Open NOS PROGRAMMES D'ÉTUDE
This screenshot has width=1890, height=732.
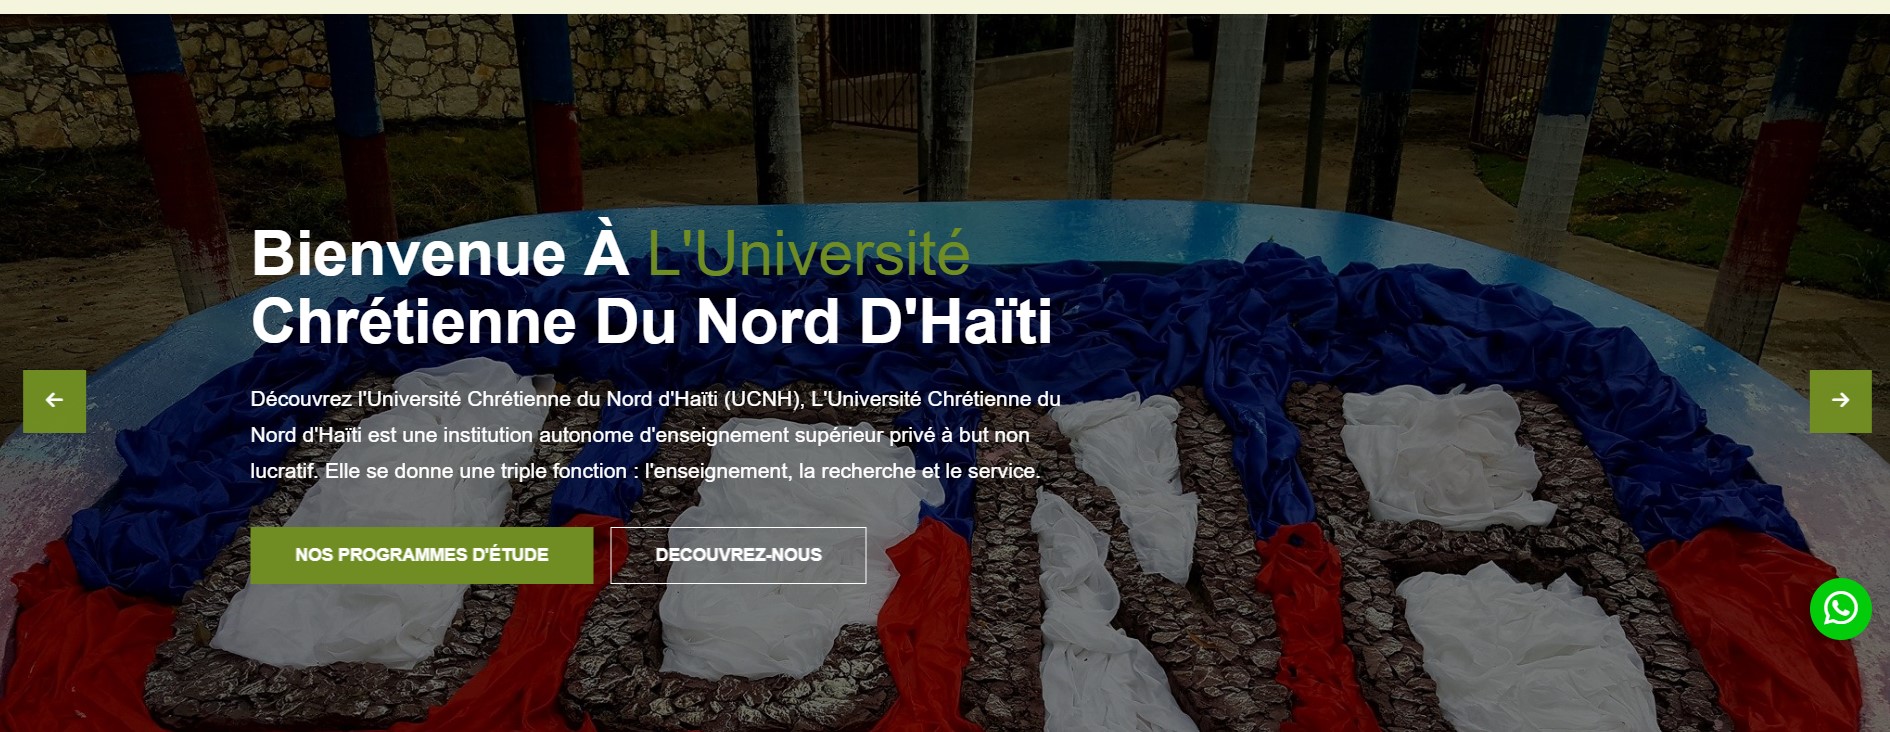(x=421, y=555)
